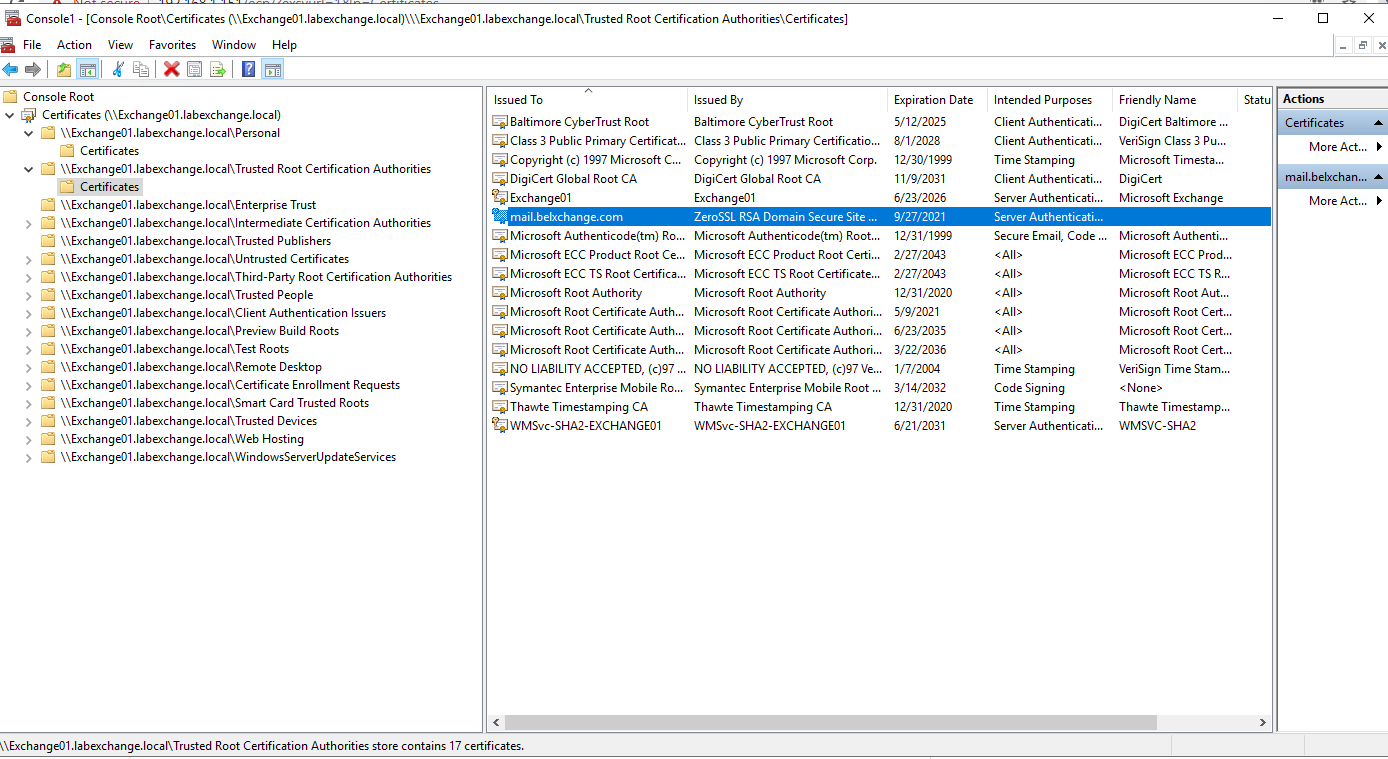Select the Web Hosting store
The image size is (1388, 759).
181,439
